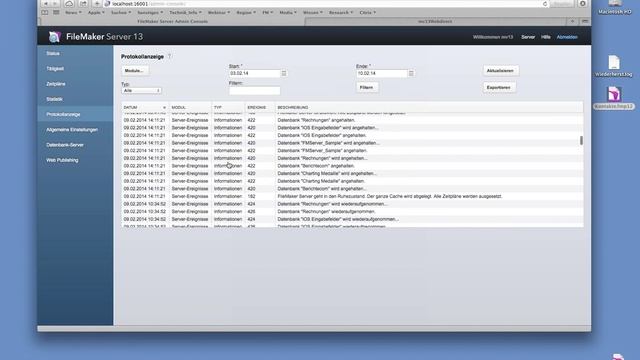Open Datenbank-Server in the sidebar
Viewport: 640px width, 360px height.
point(75,145)
